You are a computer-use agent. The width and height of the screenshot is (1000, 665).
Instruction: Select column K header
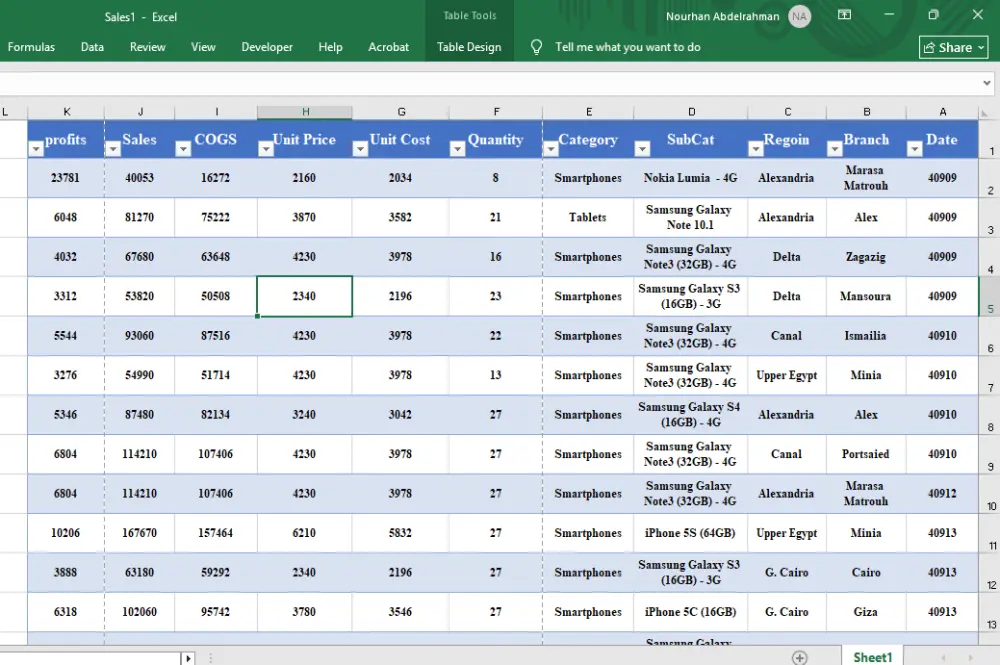click(x=66, y=112)
